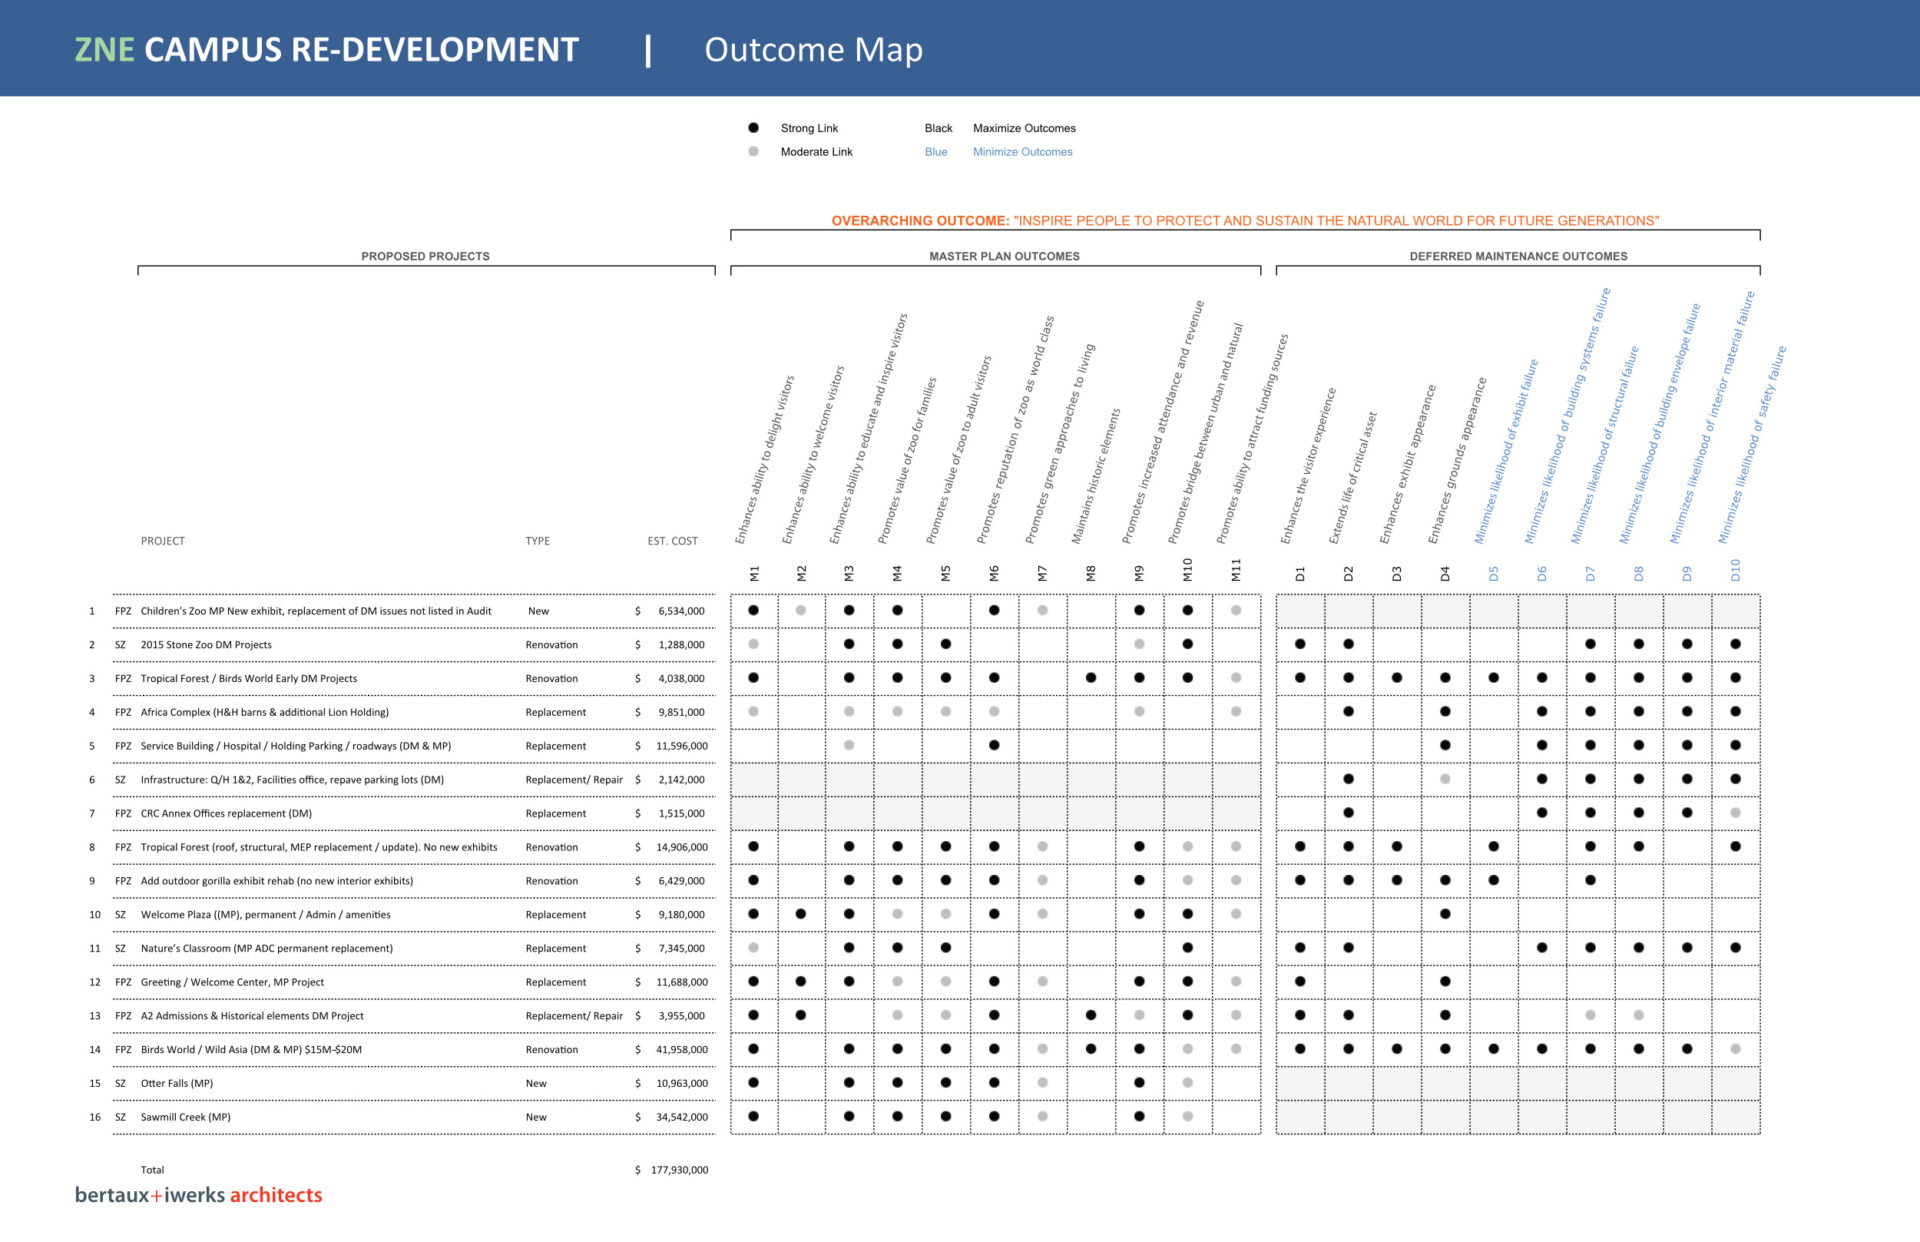Click 'Extends life of critical asset' header

(x=1352, y=478)
